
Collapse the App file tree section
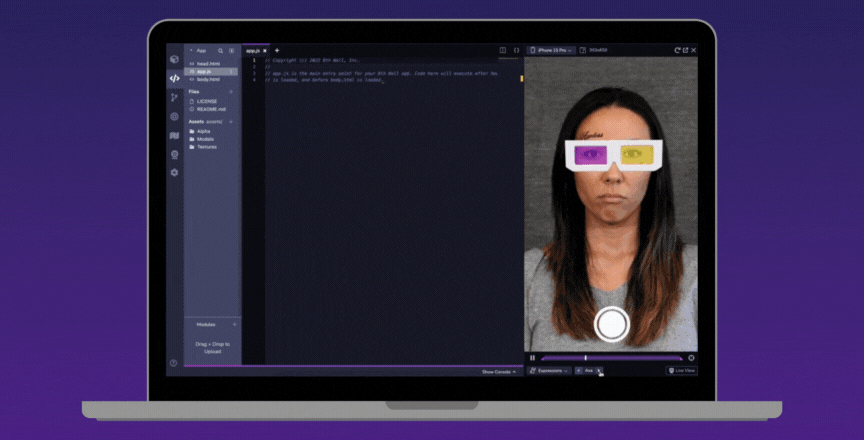tap(191, 51)
